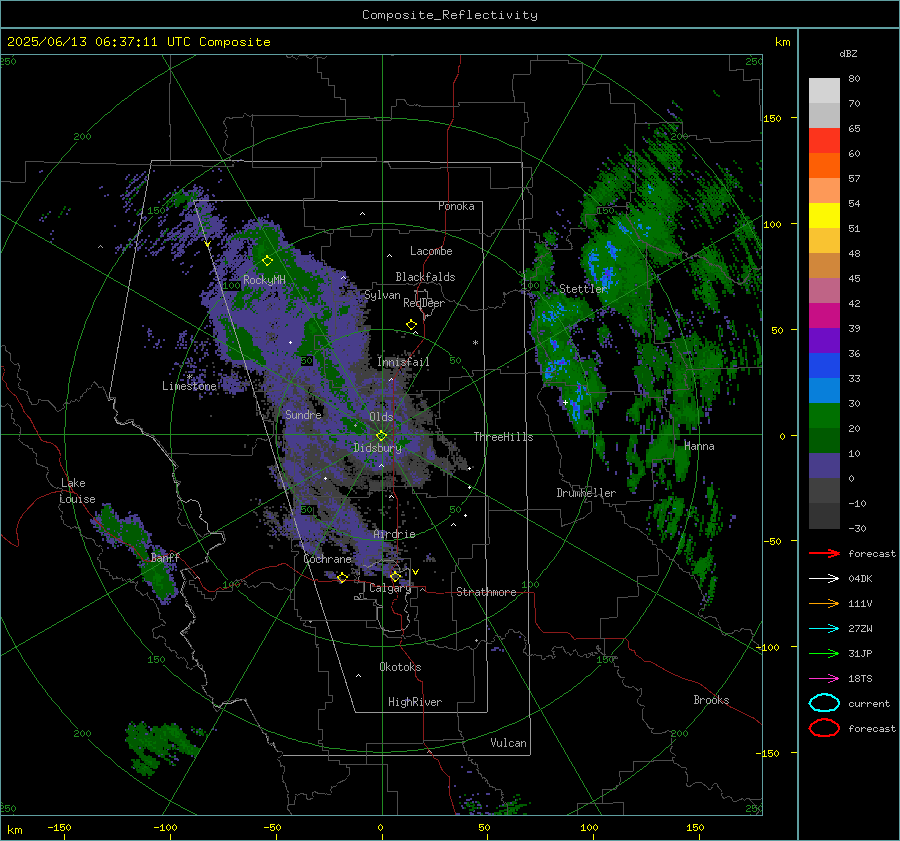This screenshot has height=841, width=900.
Task: Click the Sundre city label
Action: pyautogui.click(x=304, y=414)
